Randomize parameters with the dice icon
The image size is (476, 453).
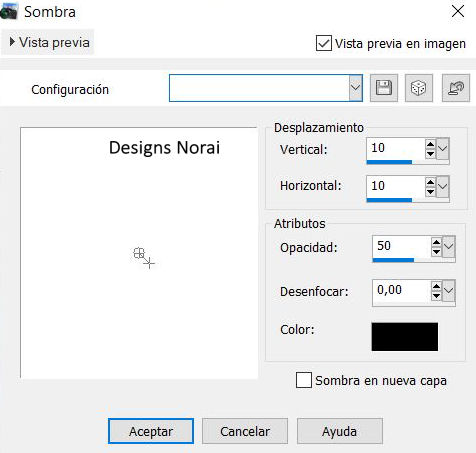click(419, 88)
